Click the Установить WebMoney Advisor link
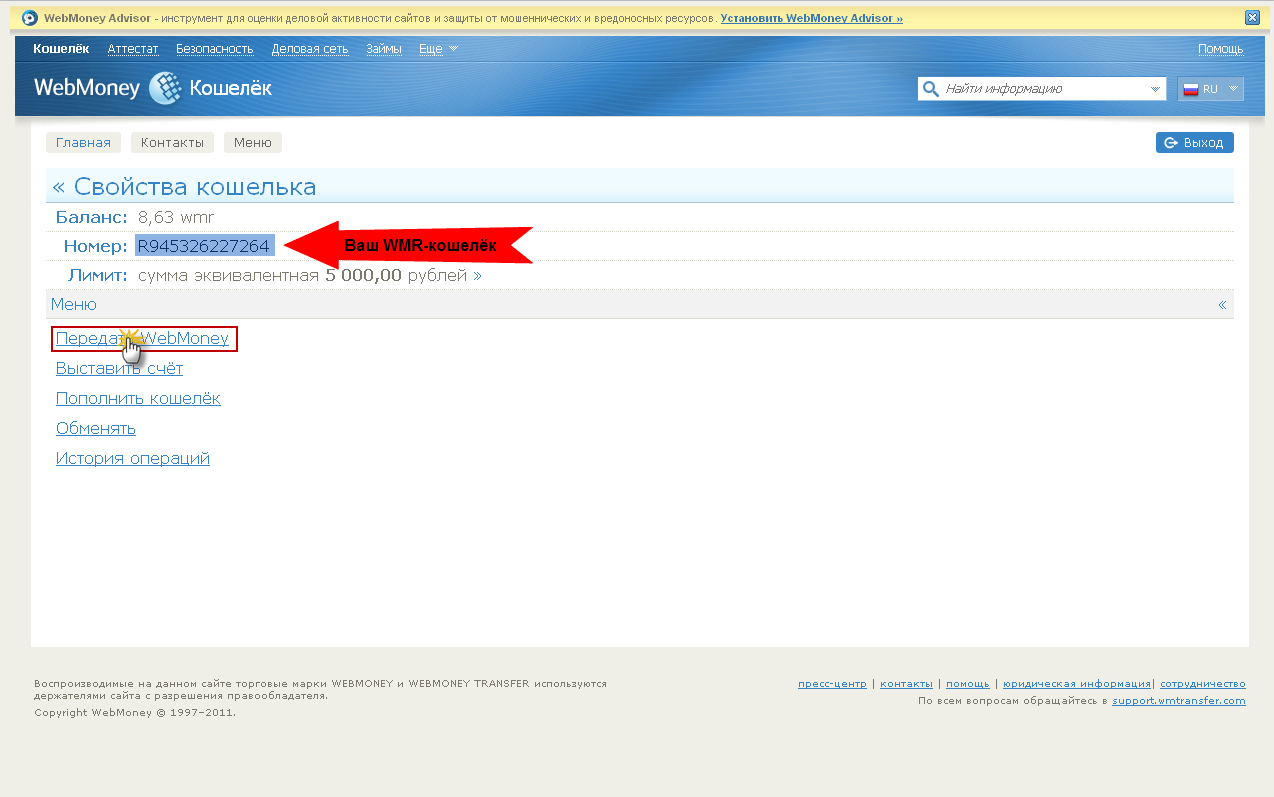Image resolution: width=1274 pixels, height=797 pixels. (x=811, y=18)
